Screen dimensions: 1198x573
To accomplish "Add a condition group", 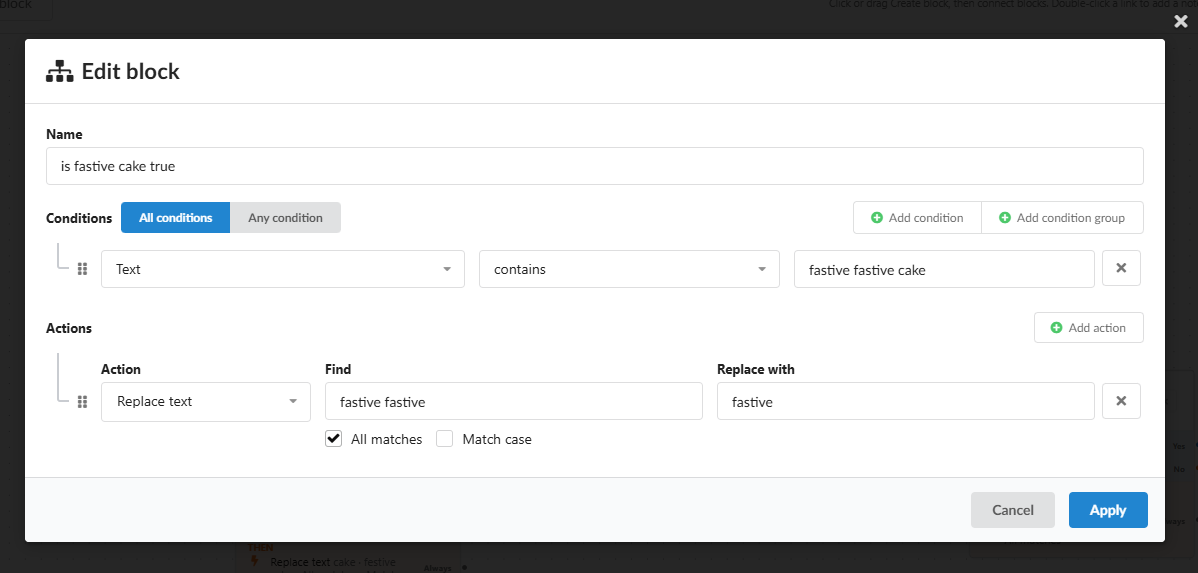I will click(1062, 218).
